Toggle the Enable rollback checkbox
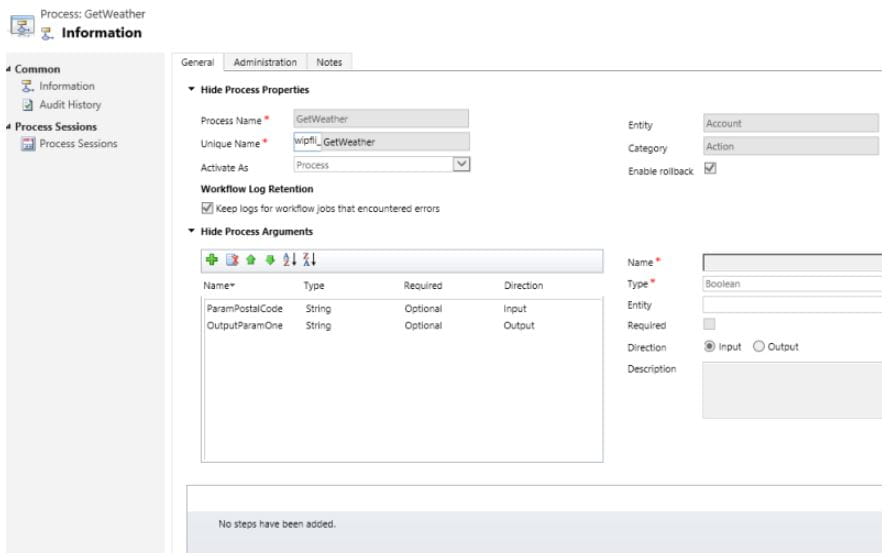 pyautogui.click(x=710, y=169)
